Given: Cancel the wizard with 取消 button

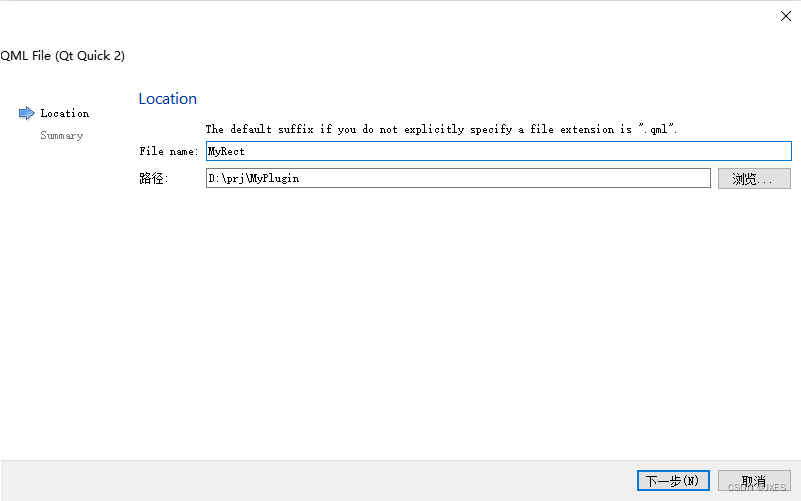Looking at the screenshot, I should 754,481.
